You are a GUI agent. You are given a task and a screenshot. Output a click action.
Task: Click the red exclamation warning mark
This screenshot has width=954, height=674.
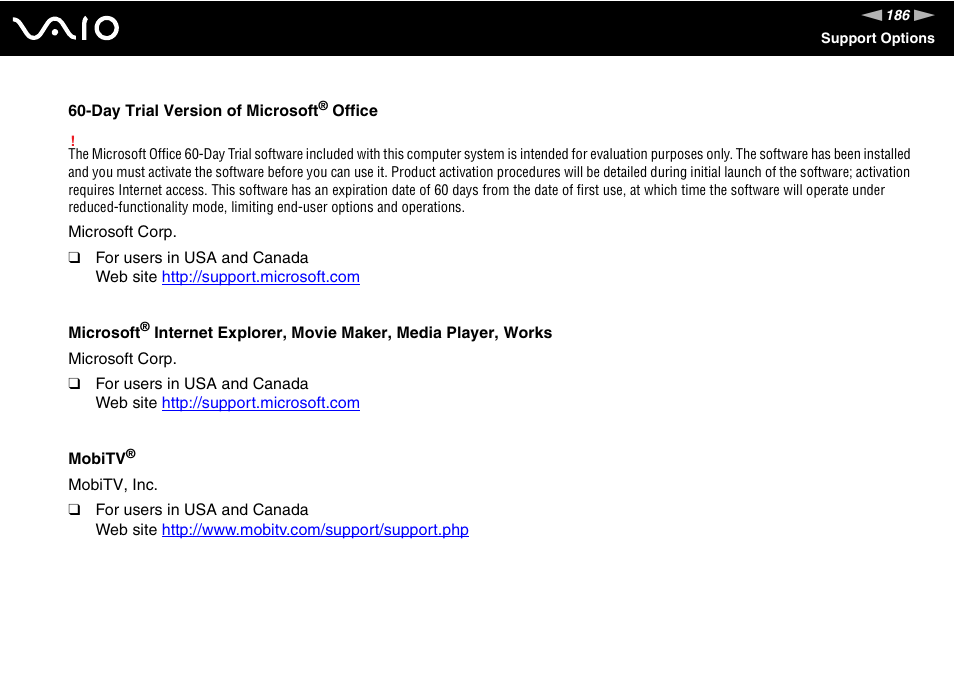point(72,141)
